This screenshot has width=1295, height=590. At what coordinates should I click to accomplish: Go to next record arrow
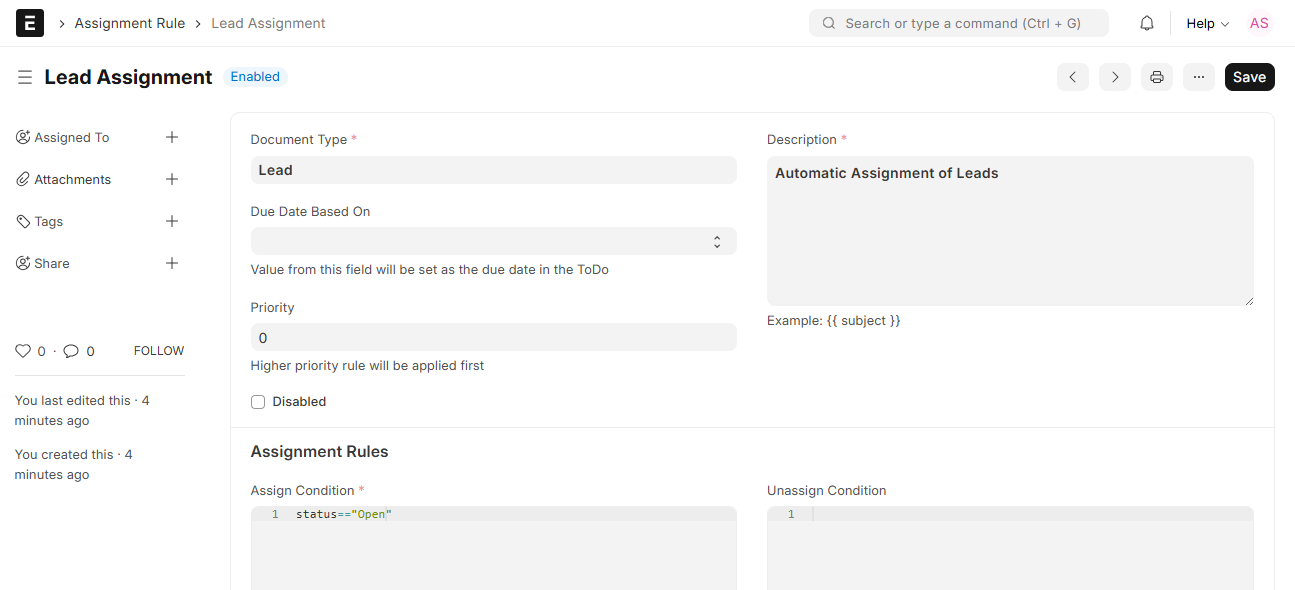point(1115,77)
